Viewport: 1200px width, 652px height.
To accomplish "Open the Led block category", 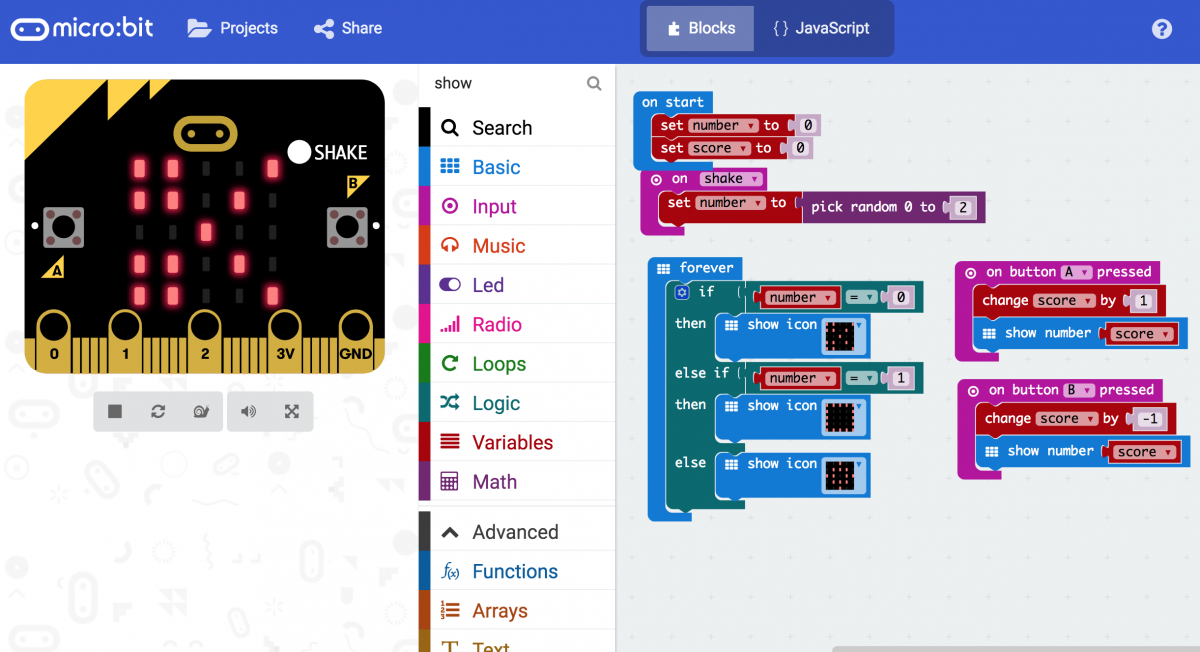I will [486, 284].
